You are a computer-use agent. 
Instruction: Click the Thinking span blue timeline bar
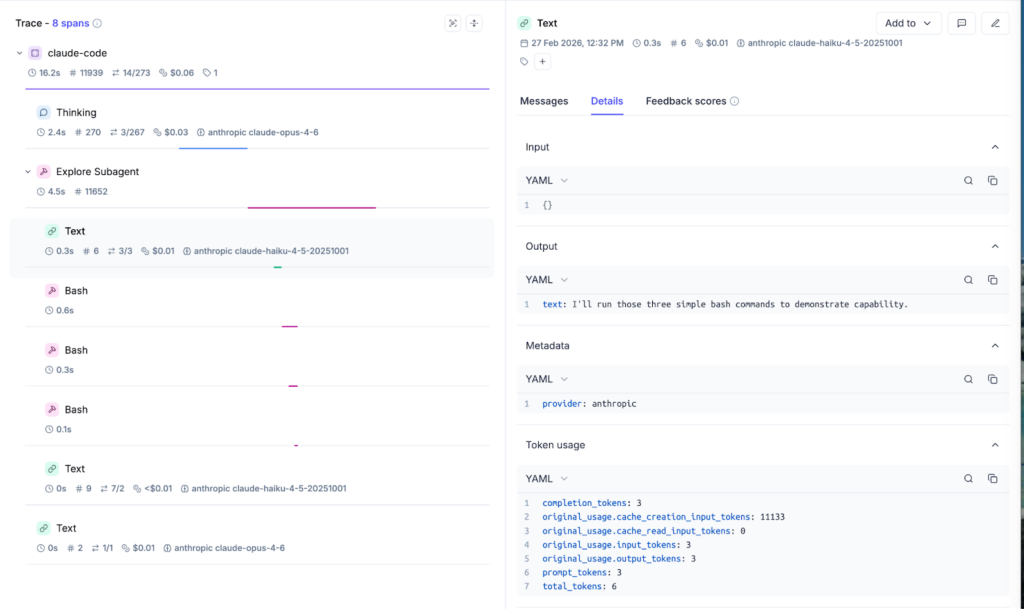click(213, 148)
